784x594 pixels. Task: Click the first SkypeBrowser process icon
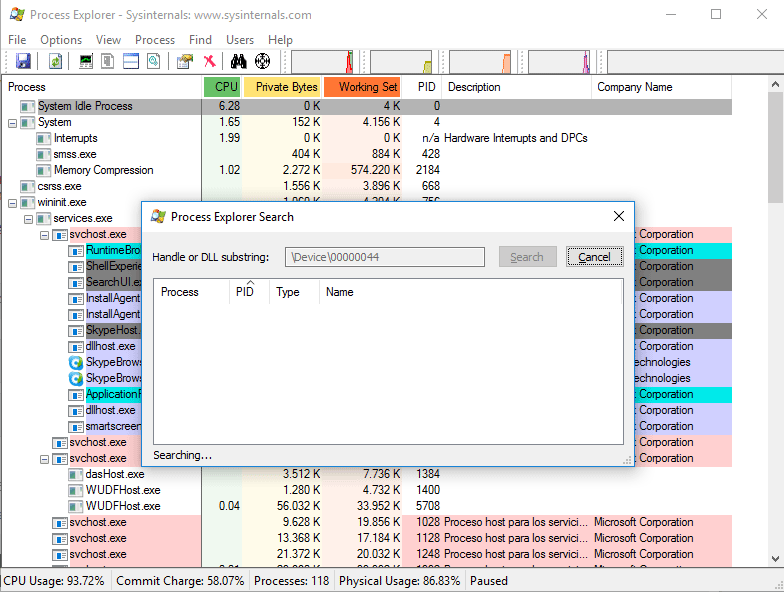click(76, 362)
